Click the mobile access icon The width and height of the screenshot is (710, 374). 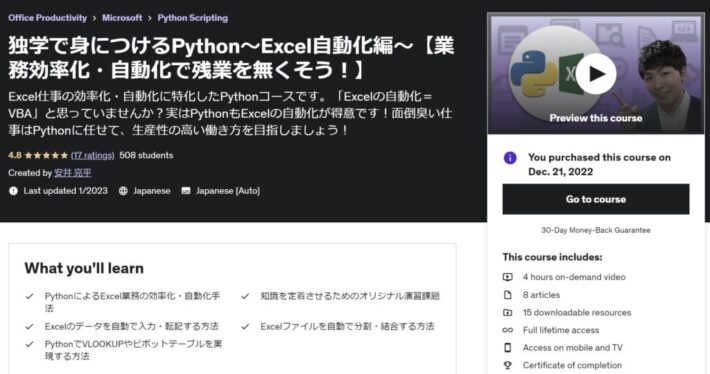tap(508, 348)
